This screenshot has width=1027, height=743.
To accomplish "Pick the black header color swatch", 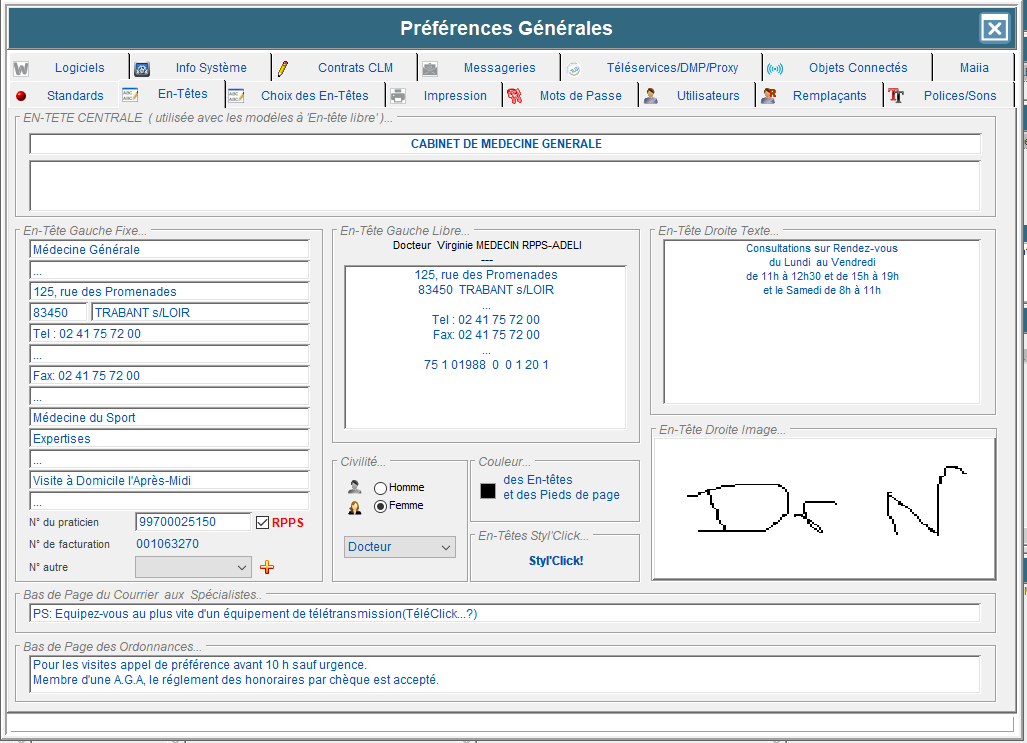I will click(x=488, y=491).
